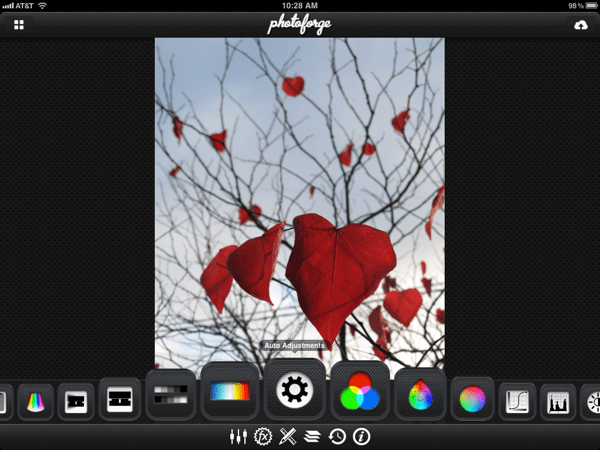
Task: Switch to the adjustments sliders tab
Action: click(x=238, y=436)
